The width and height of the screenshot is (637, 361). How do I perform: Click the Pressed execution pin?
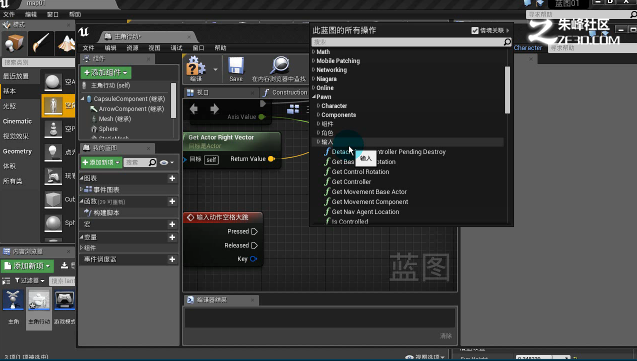pyautogui.click(x=254, y=231)
